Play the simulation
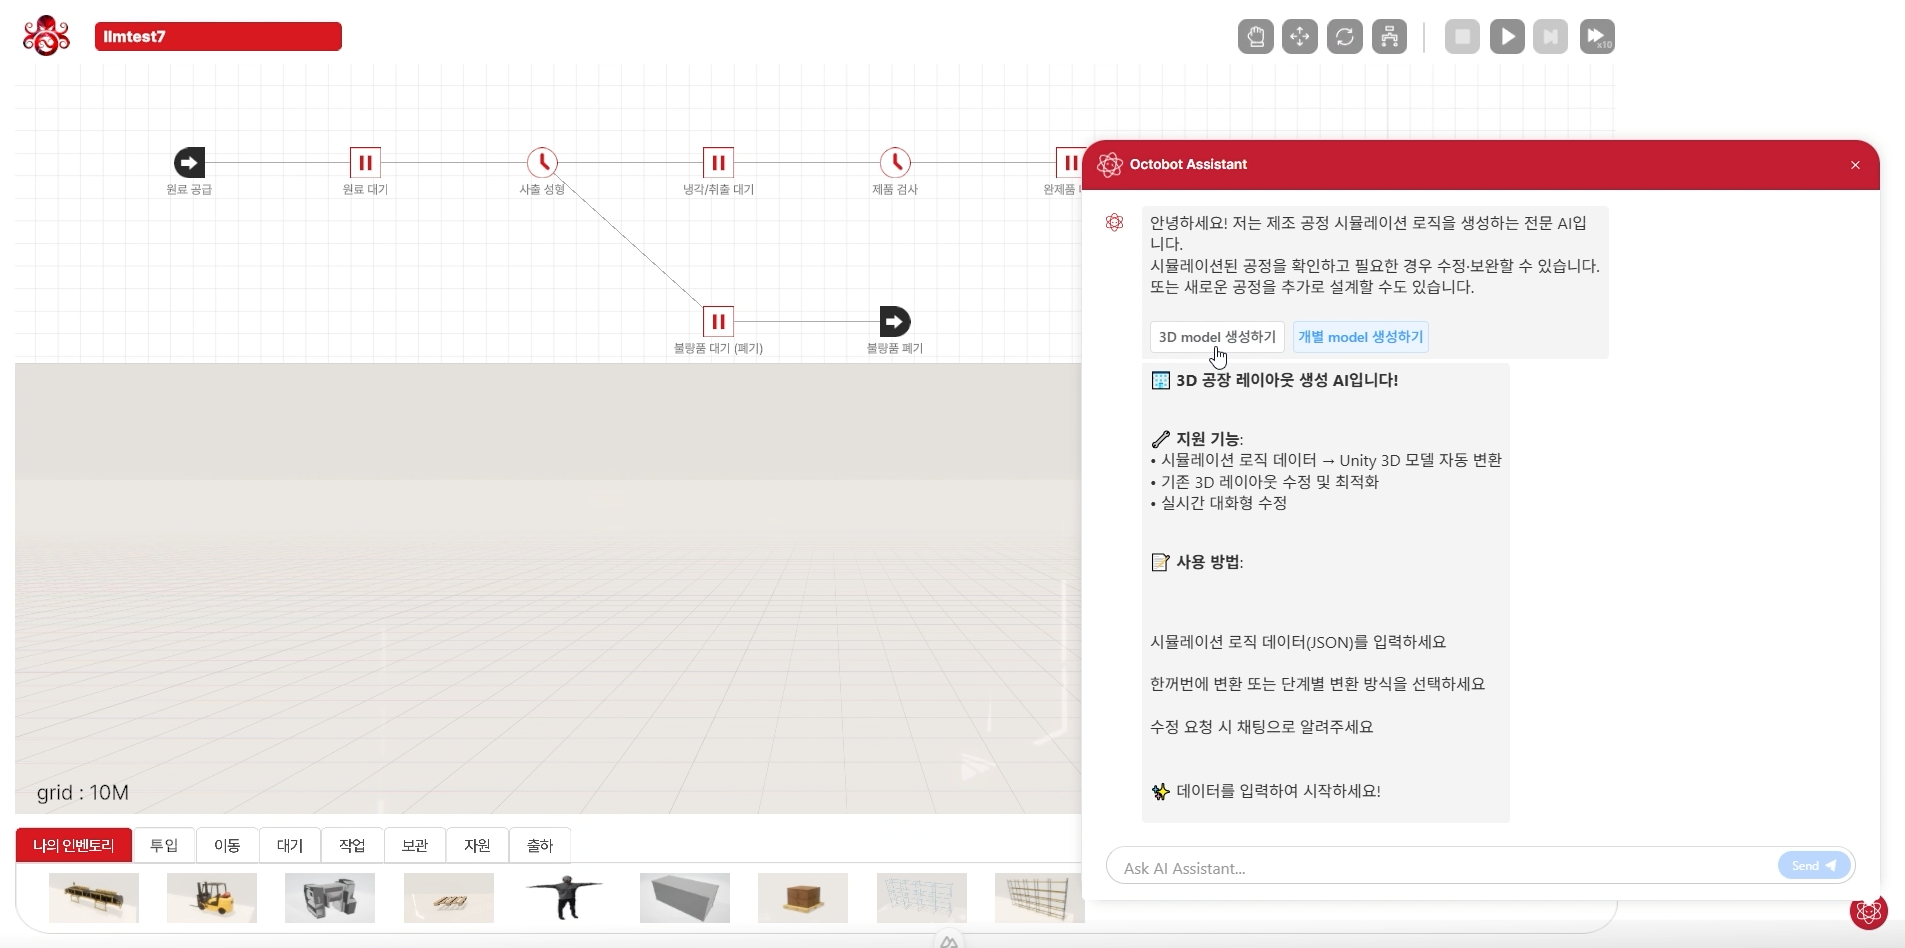Viewport: 1905px width, 948px height. click(1507, 37)
